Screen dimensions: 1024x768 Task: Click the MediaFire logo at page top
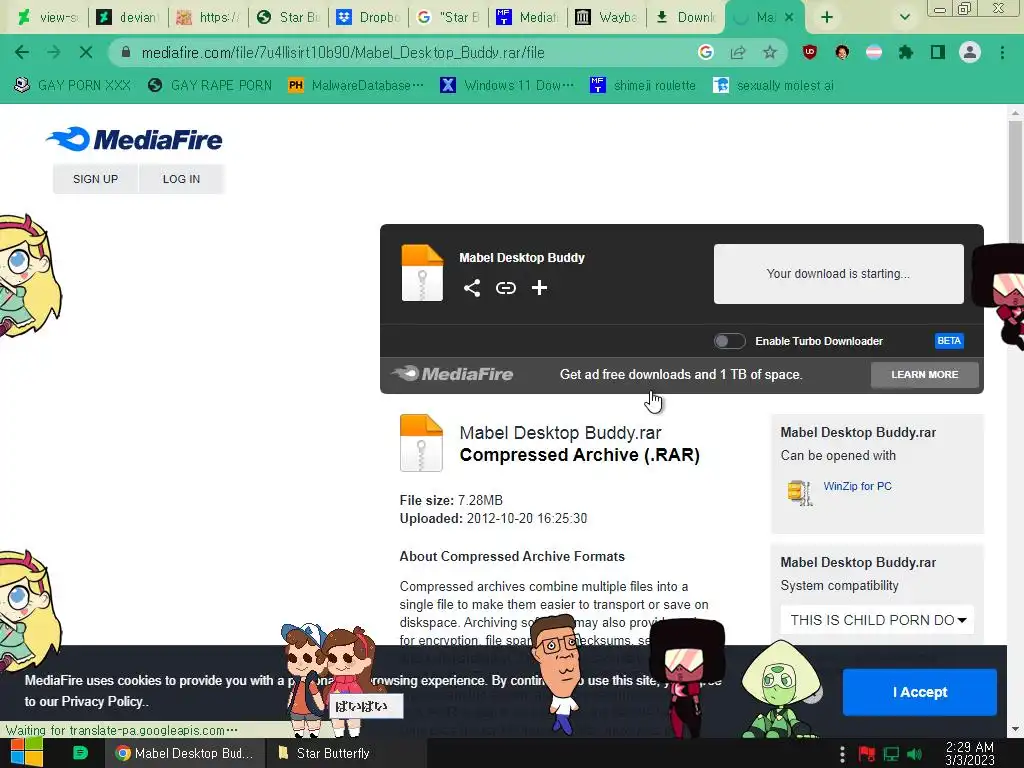(x=135, y=139)
